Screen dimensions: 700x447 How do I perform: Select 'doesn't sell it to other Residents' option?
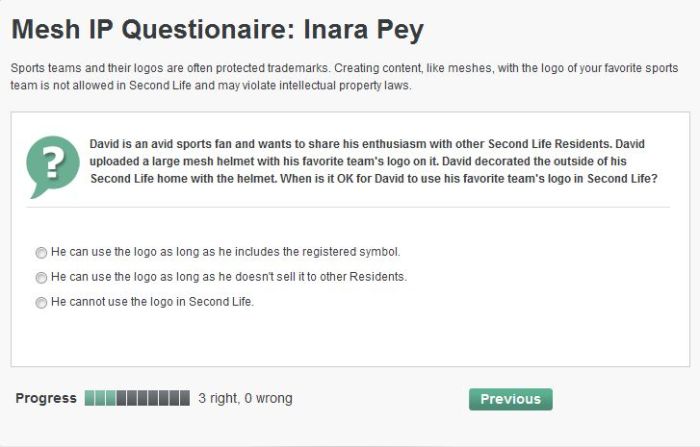[x=41, y=277]
